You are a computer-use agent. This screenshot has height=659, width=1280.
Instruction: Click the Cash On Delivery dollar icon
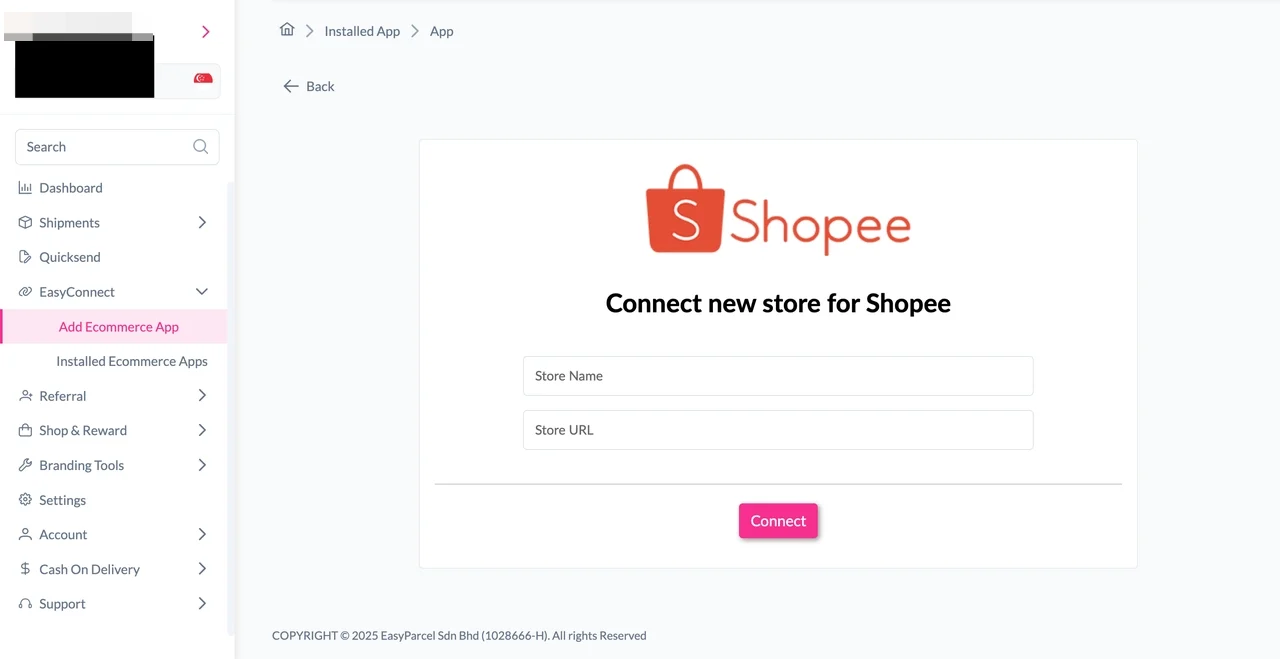[x=25, y=569]
